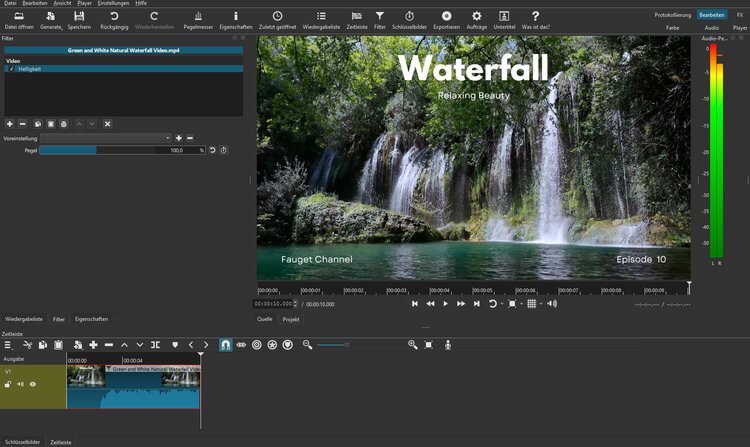The height and width of the screenshot is (447, 750).
Task: Deselect the filter with X button
Action: pyautogui.click(x=108, y=124)
